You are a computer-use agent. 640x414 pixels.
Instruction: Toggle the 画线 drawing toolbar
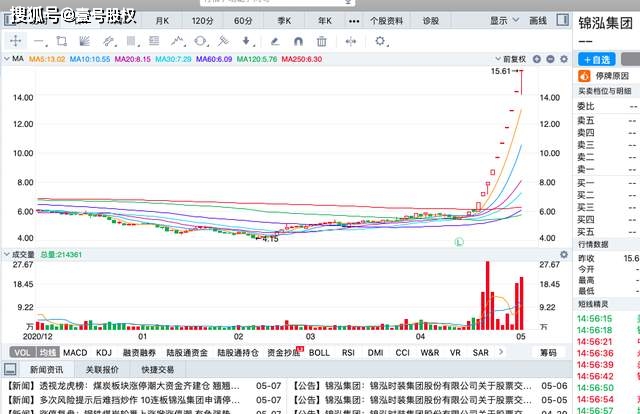pos(538,20)
